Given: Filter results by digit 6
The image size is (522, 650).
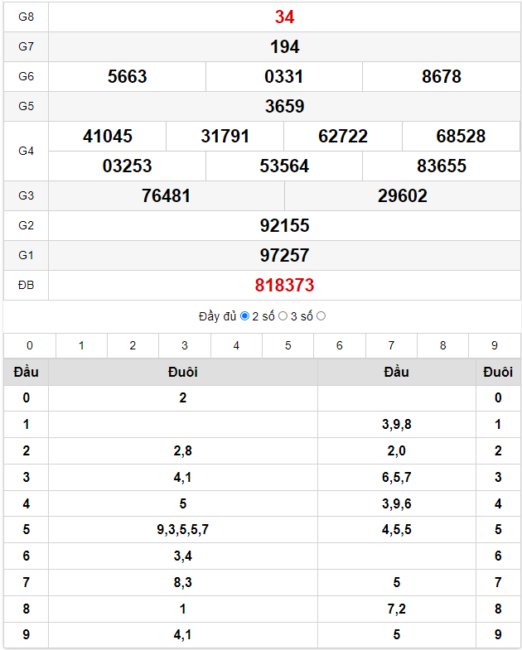Looking at the screenshot, I should pos(340,345).
